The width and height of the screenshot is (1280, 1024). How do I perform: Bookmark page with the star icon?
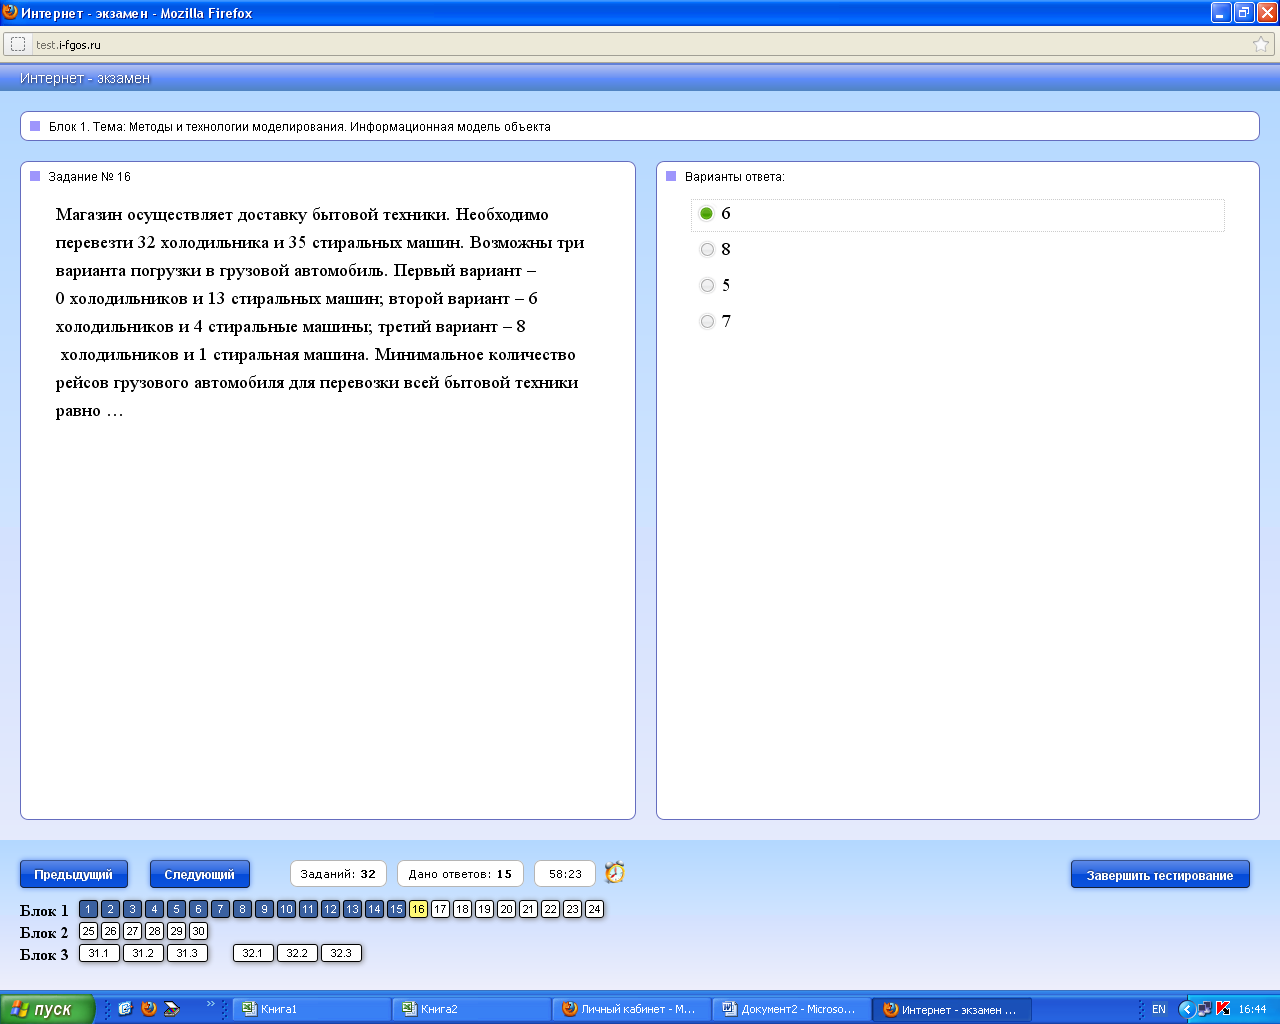[1261, 44]
